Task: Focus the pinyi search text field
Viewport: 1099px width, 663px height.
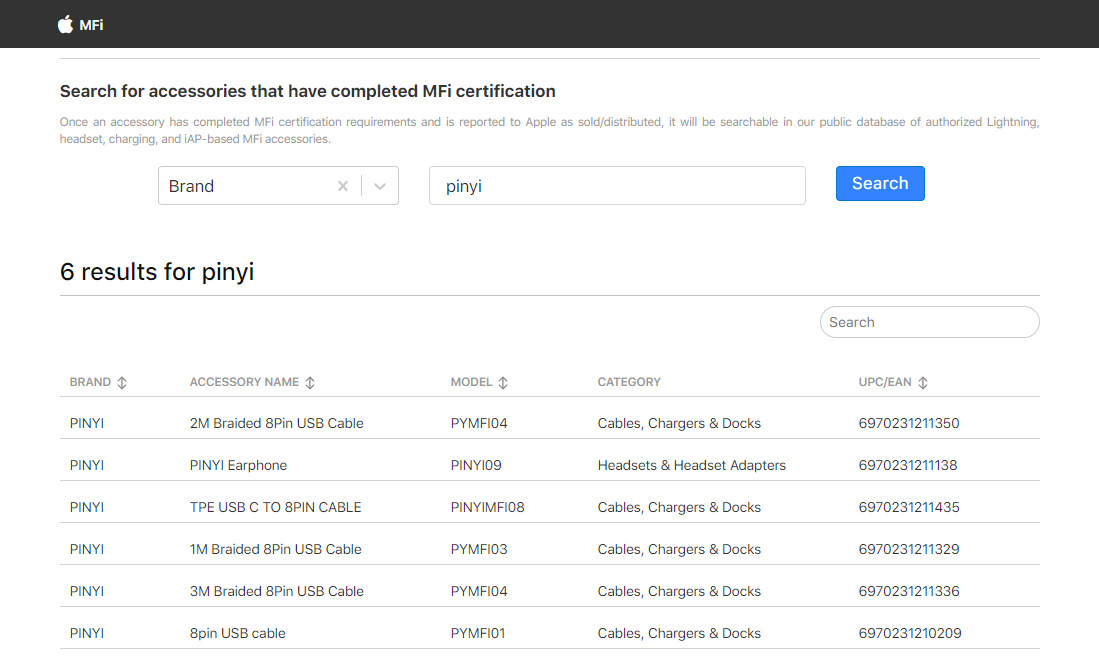Action: pyautogui.click(x=617, y=186)
